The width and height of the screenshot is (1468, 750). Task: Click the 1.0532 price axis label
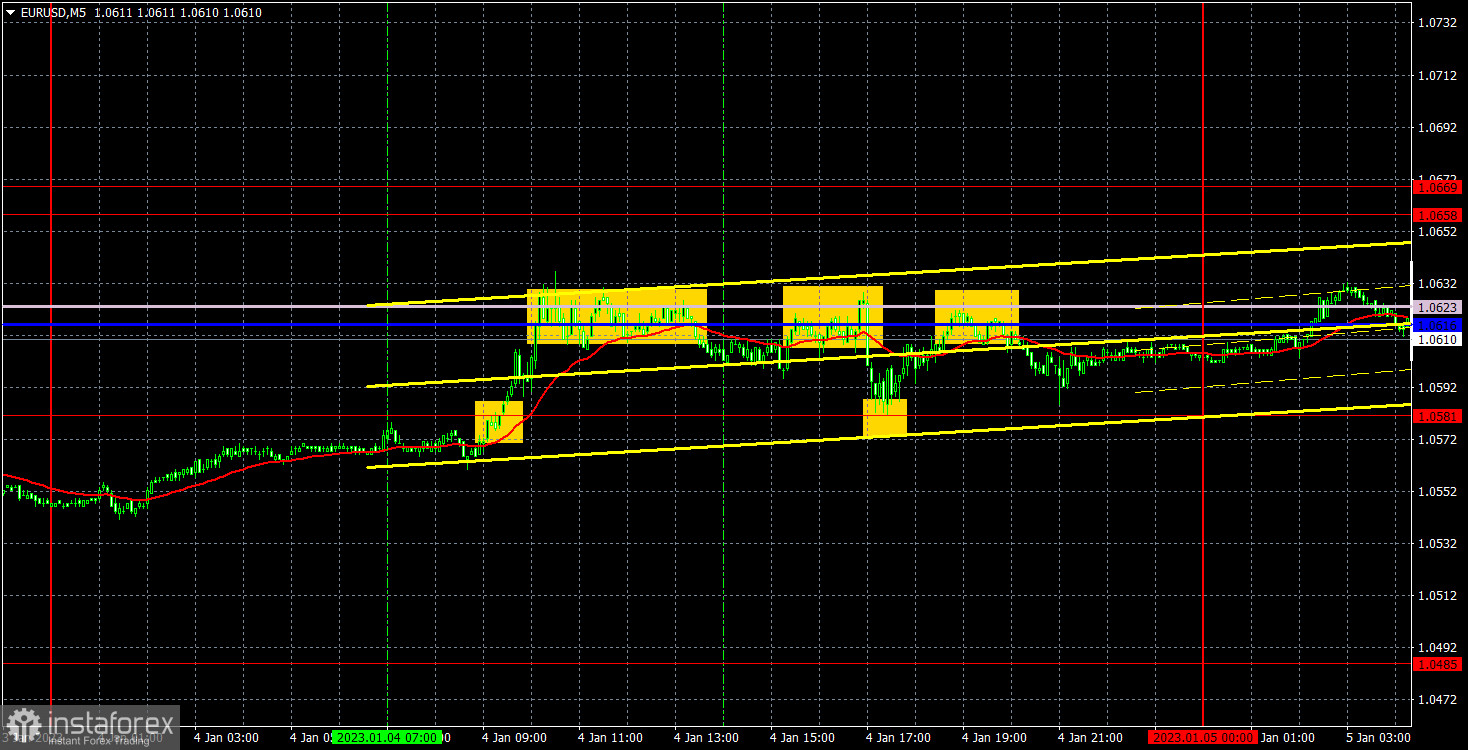click(x=1437, y=543)
